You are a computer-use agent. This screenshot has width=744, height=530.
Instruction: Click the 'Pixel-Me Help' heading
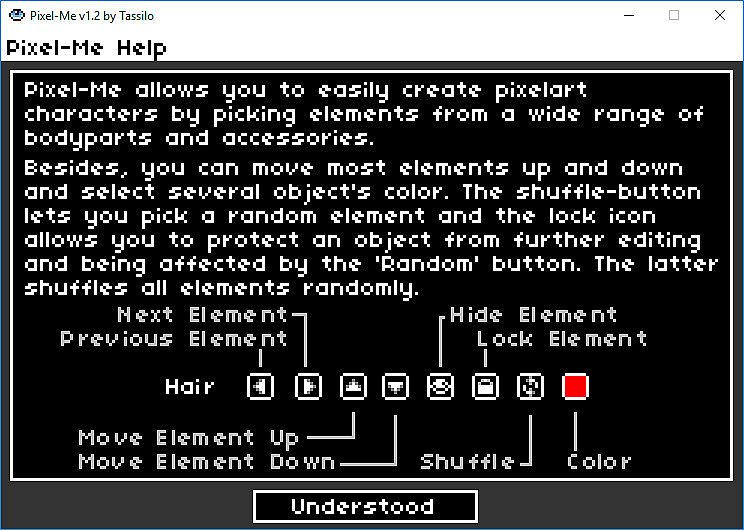click(x=86, y=47)
